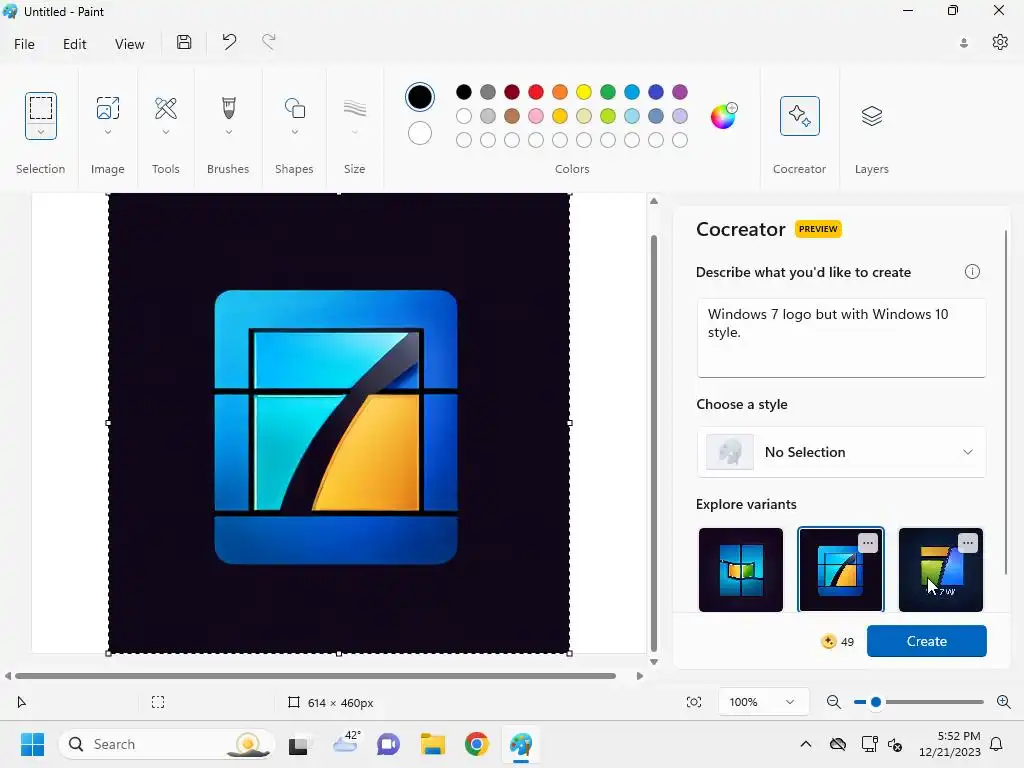Pick the yellow color swatch
1024x768 pixels.
click(584, 92)
